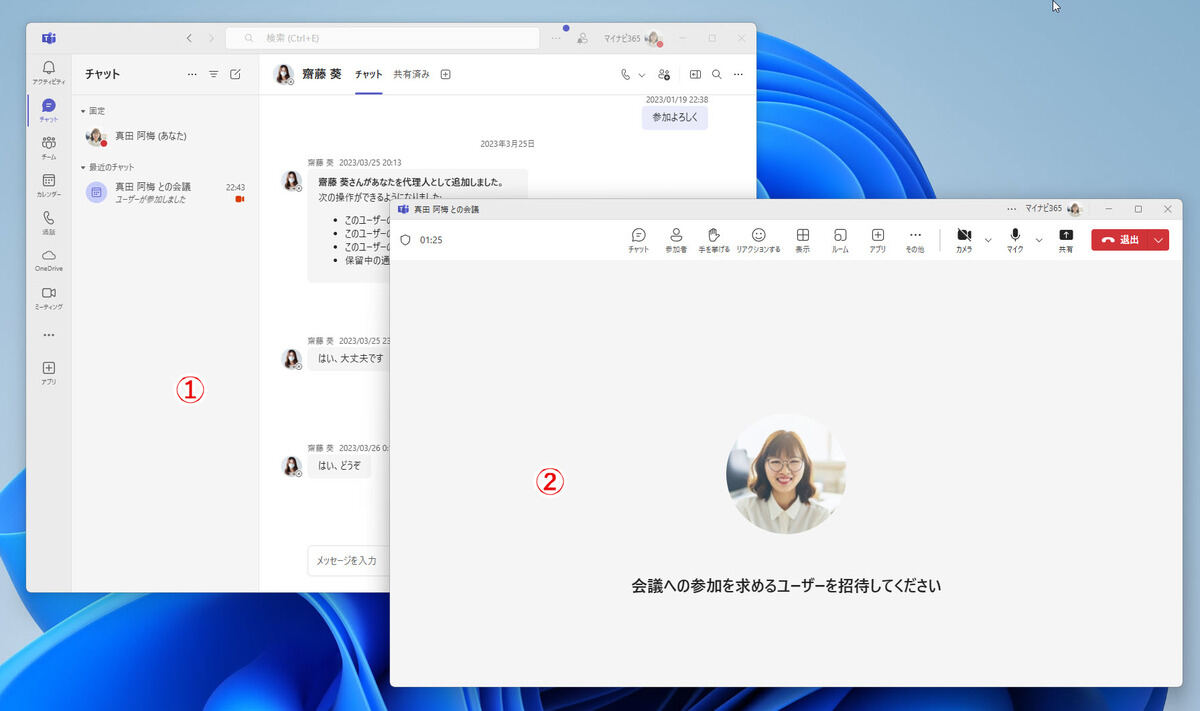Open チャット in the Teams left sidebar
This screenshot has height=711, width=1200.
[48, 109]
